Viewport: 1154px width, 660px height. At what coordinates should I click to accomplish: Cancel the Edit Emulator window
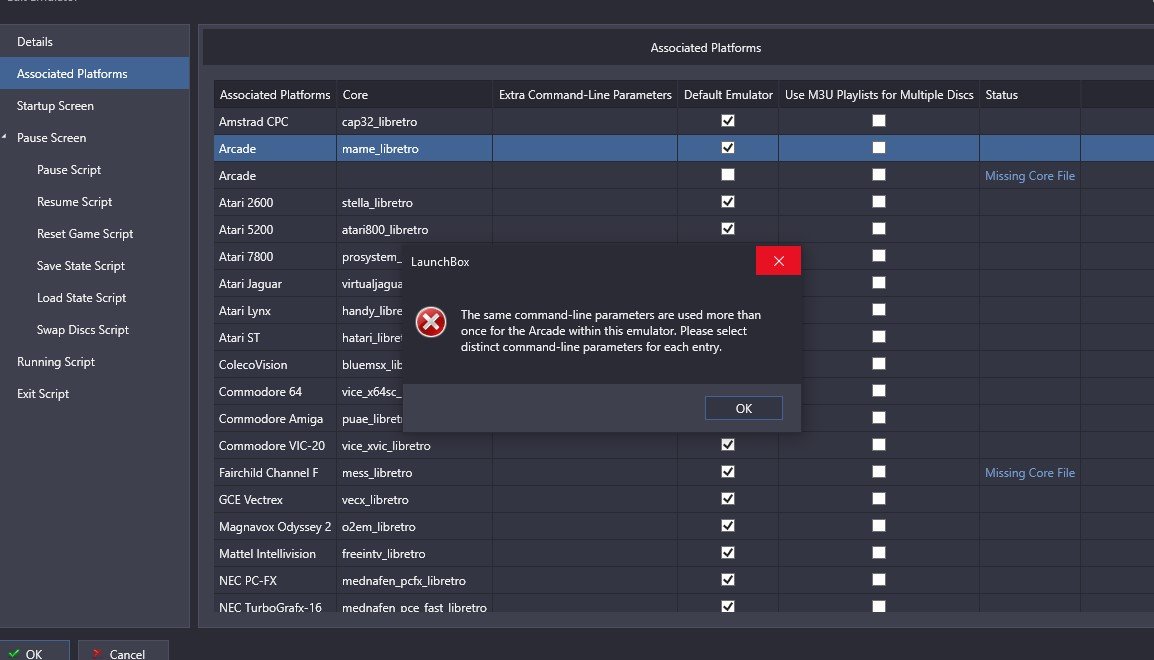[x=123, y=652]
